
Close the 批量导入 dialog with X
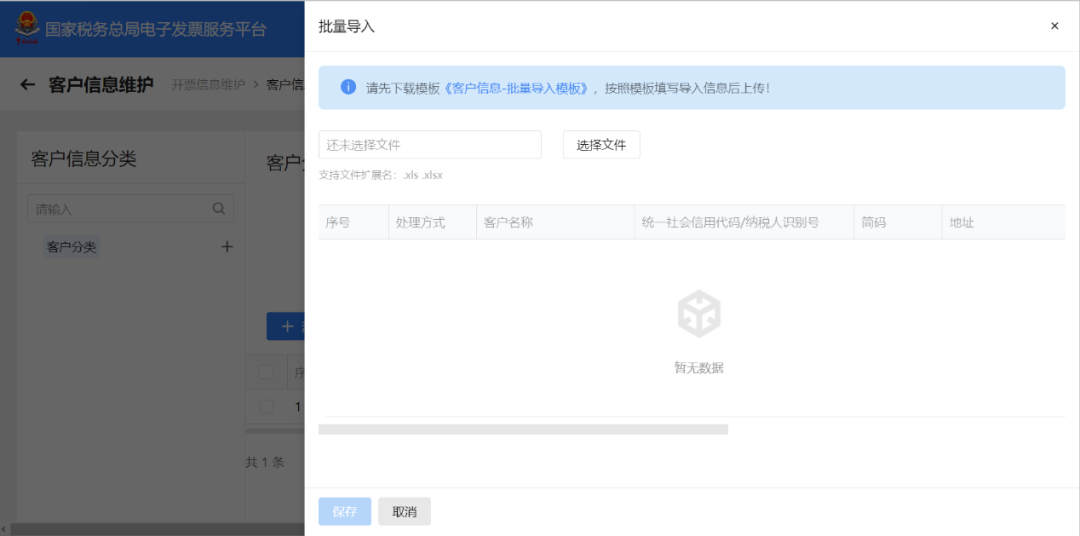(x=1054, y=26)
